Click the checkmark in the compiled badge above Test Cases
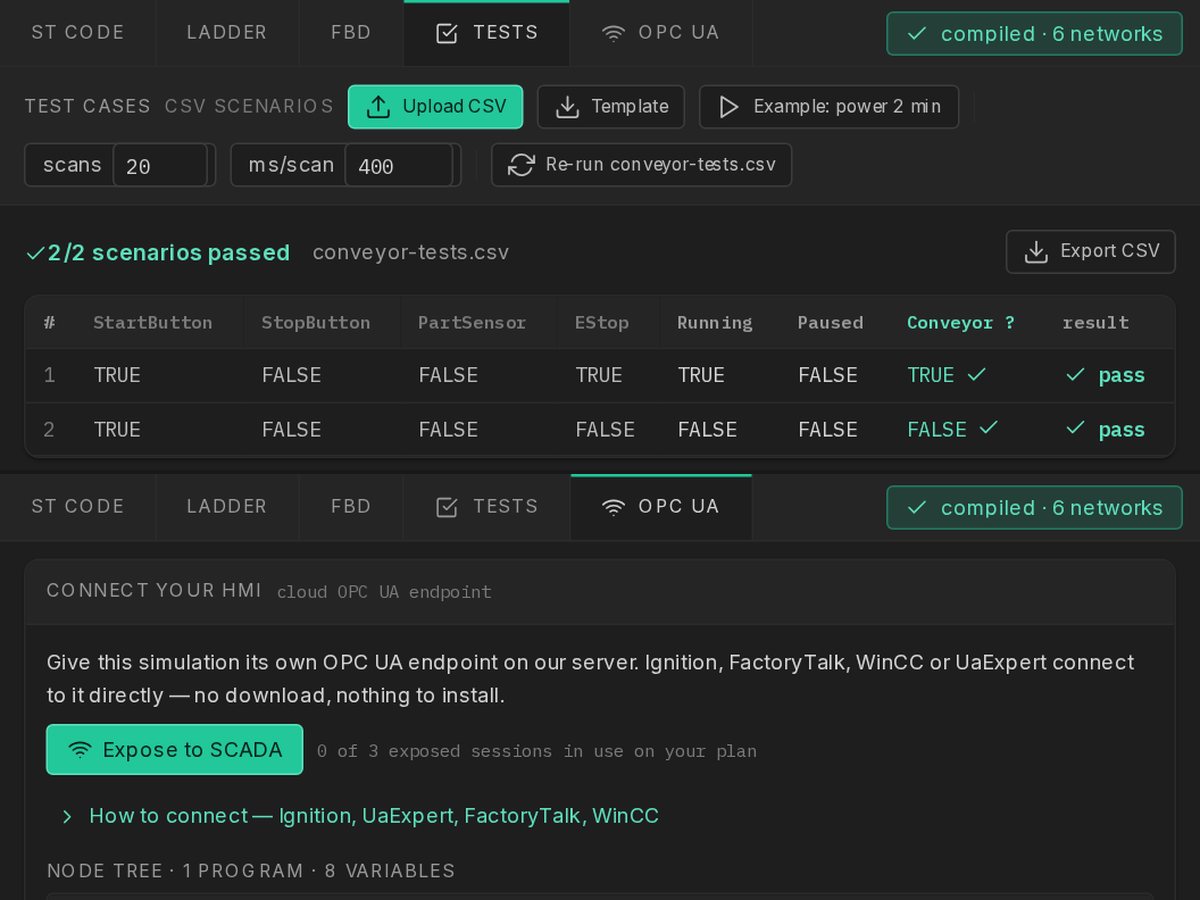The width and height of the screenshot is (1200, 900). [916, 34]
